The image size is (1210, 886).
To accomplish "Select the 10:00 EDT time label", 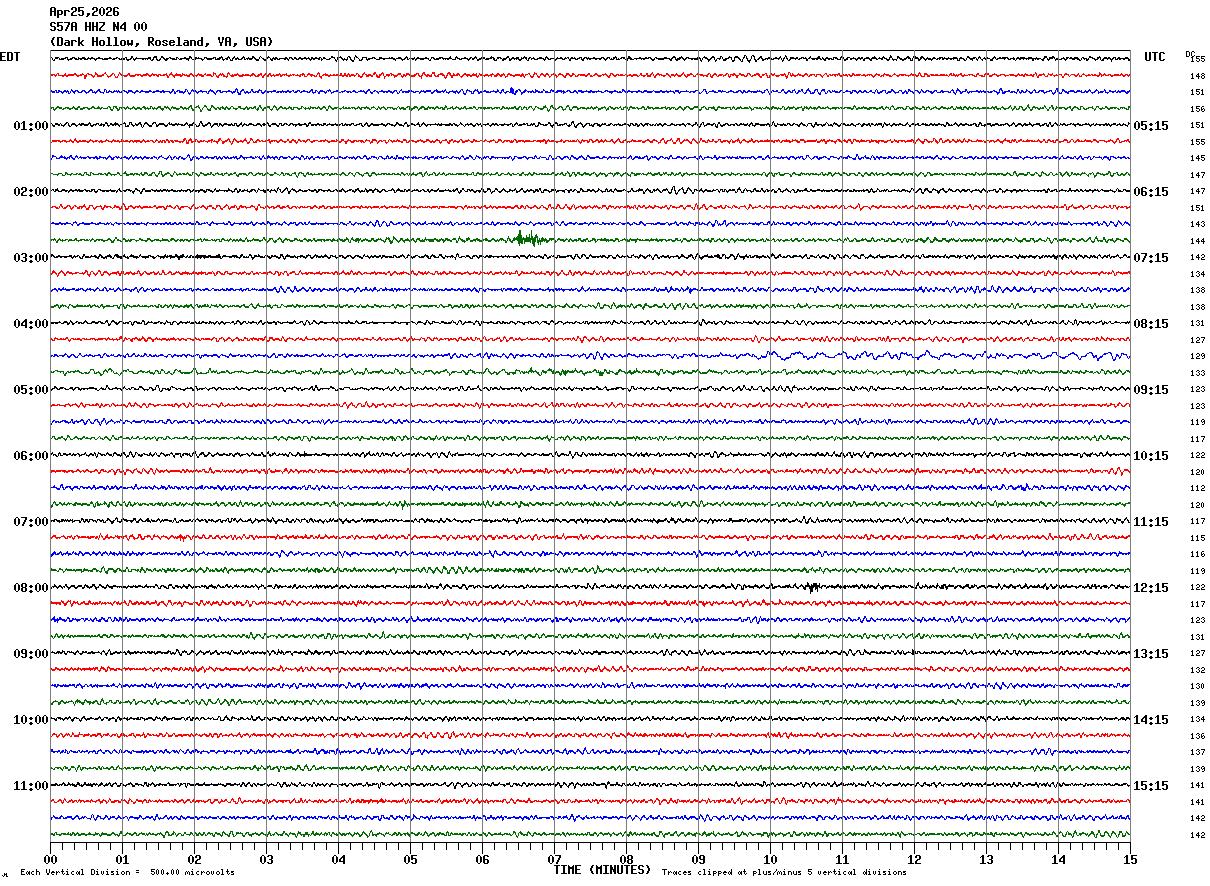I will (30, 720).
